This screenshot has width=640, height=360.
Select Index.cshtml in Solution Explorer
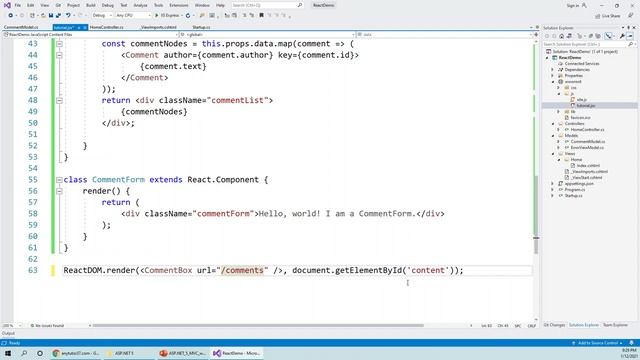(x=588, y=166)
